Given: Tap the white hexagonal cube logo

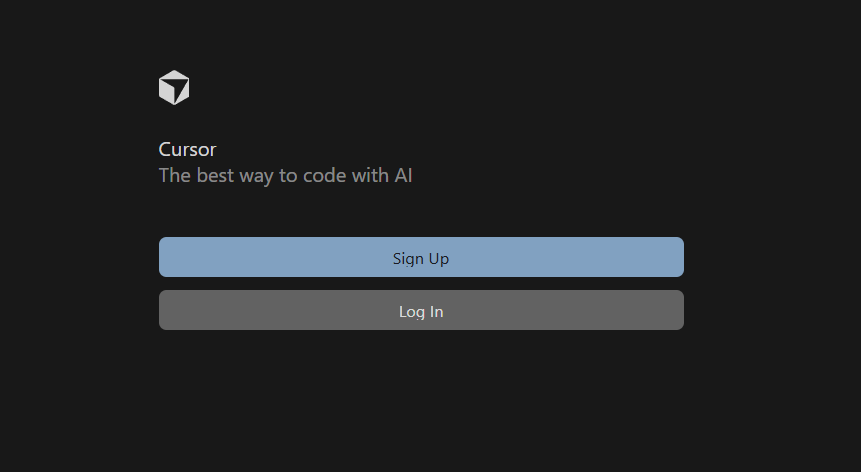Looking at the screenshot, I should click(x=174, y=88).
